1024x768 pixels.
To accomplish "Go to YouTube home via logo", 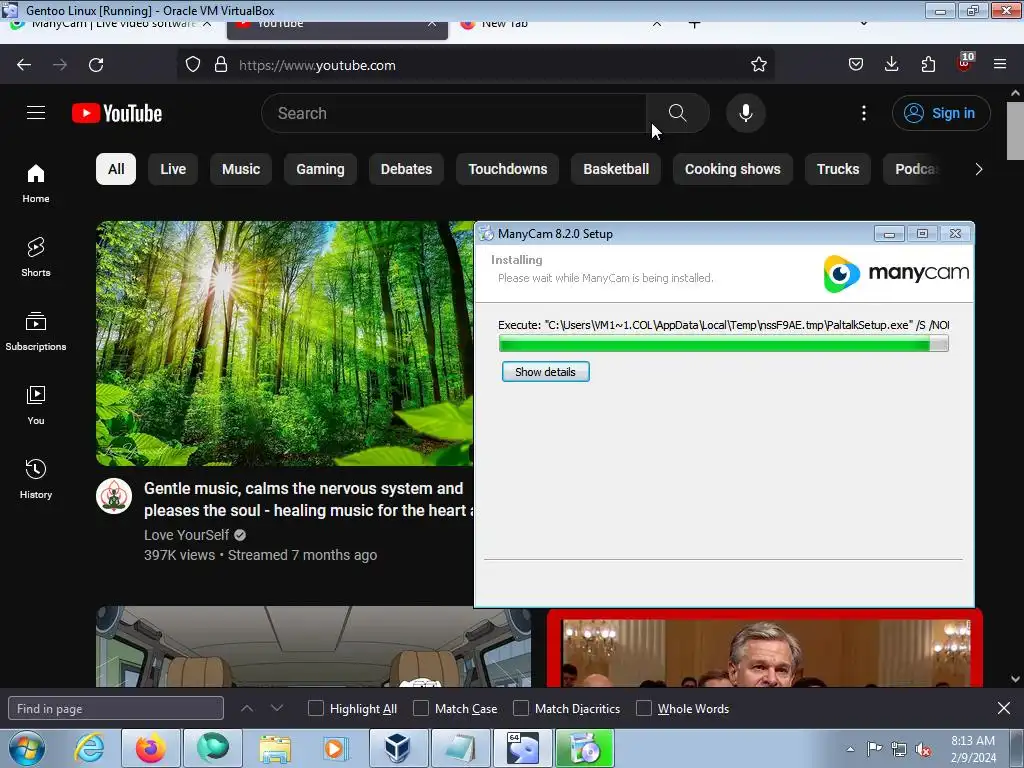I will [117, 113].
